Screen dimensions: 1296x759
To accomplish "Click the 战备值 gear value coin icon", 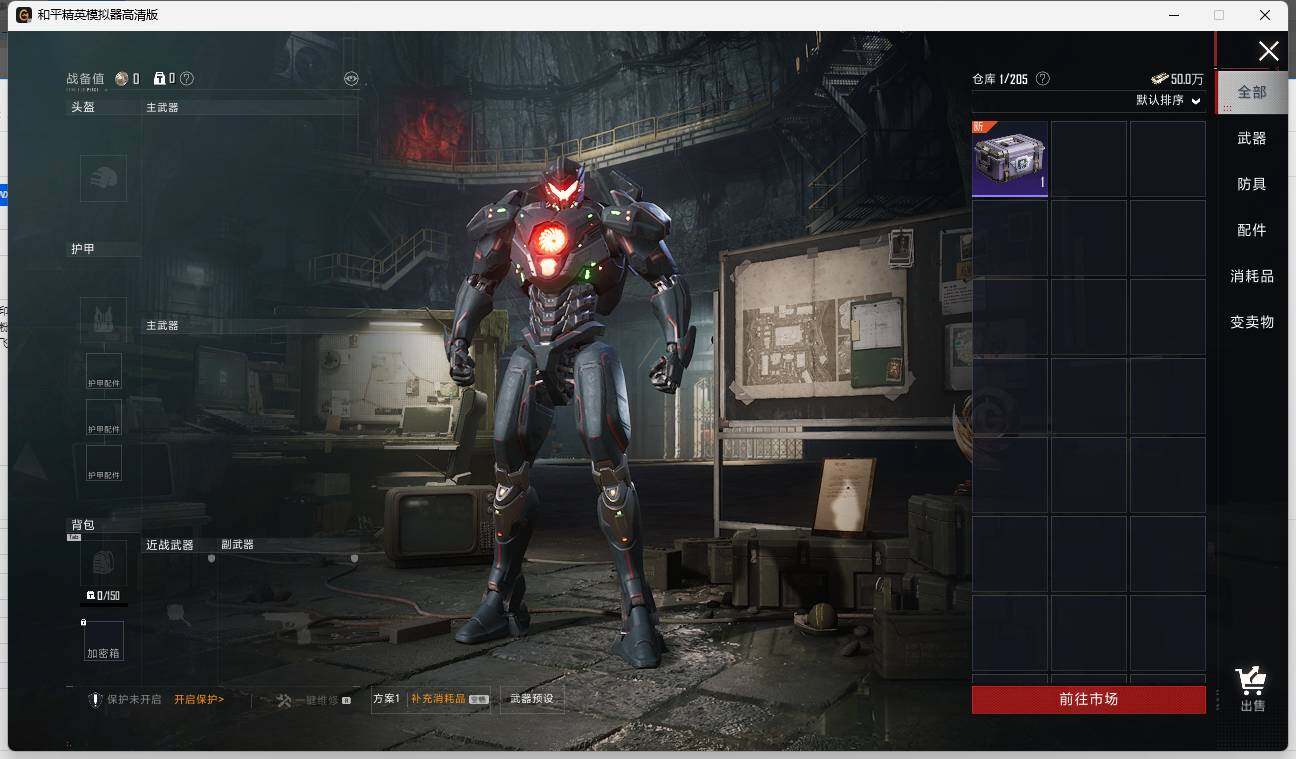I will [122, 79].
